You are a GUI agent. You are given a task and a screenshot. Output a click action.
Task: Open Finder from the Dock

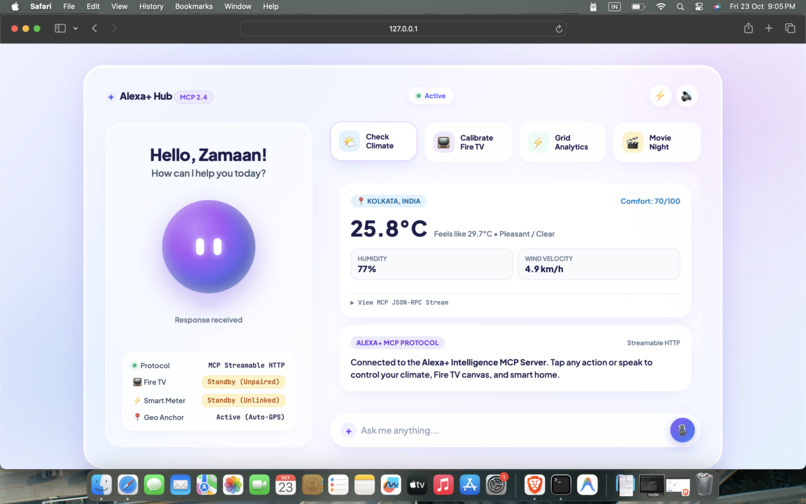click(102, 484)
